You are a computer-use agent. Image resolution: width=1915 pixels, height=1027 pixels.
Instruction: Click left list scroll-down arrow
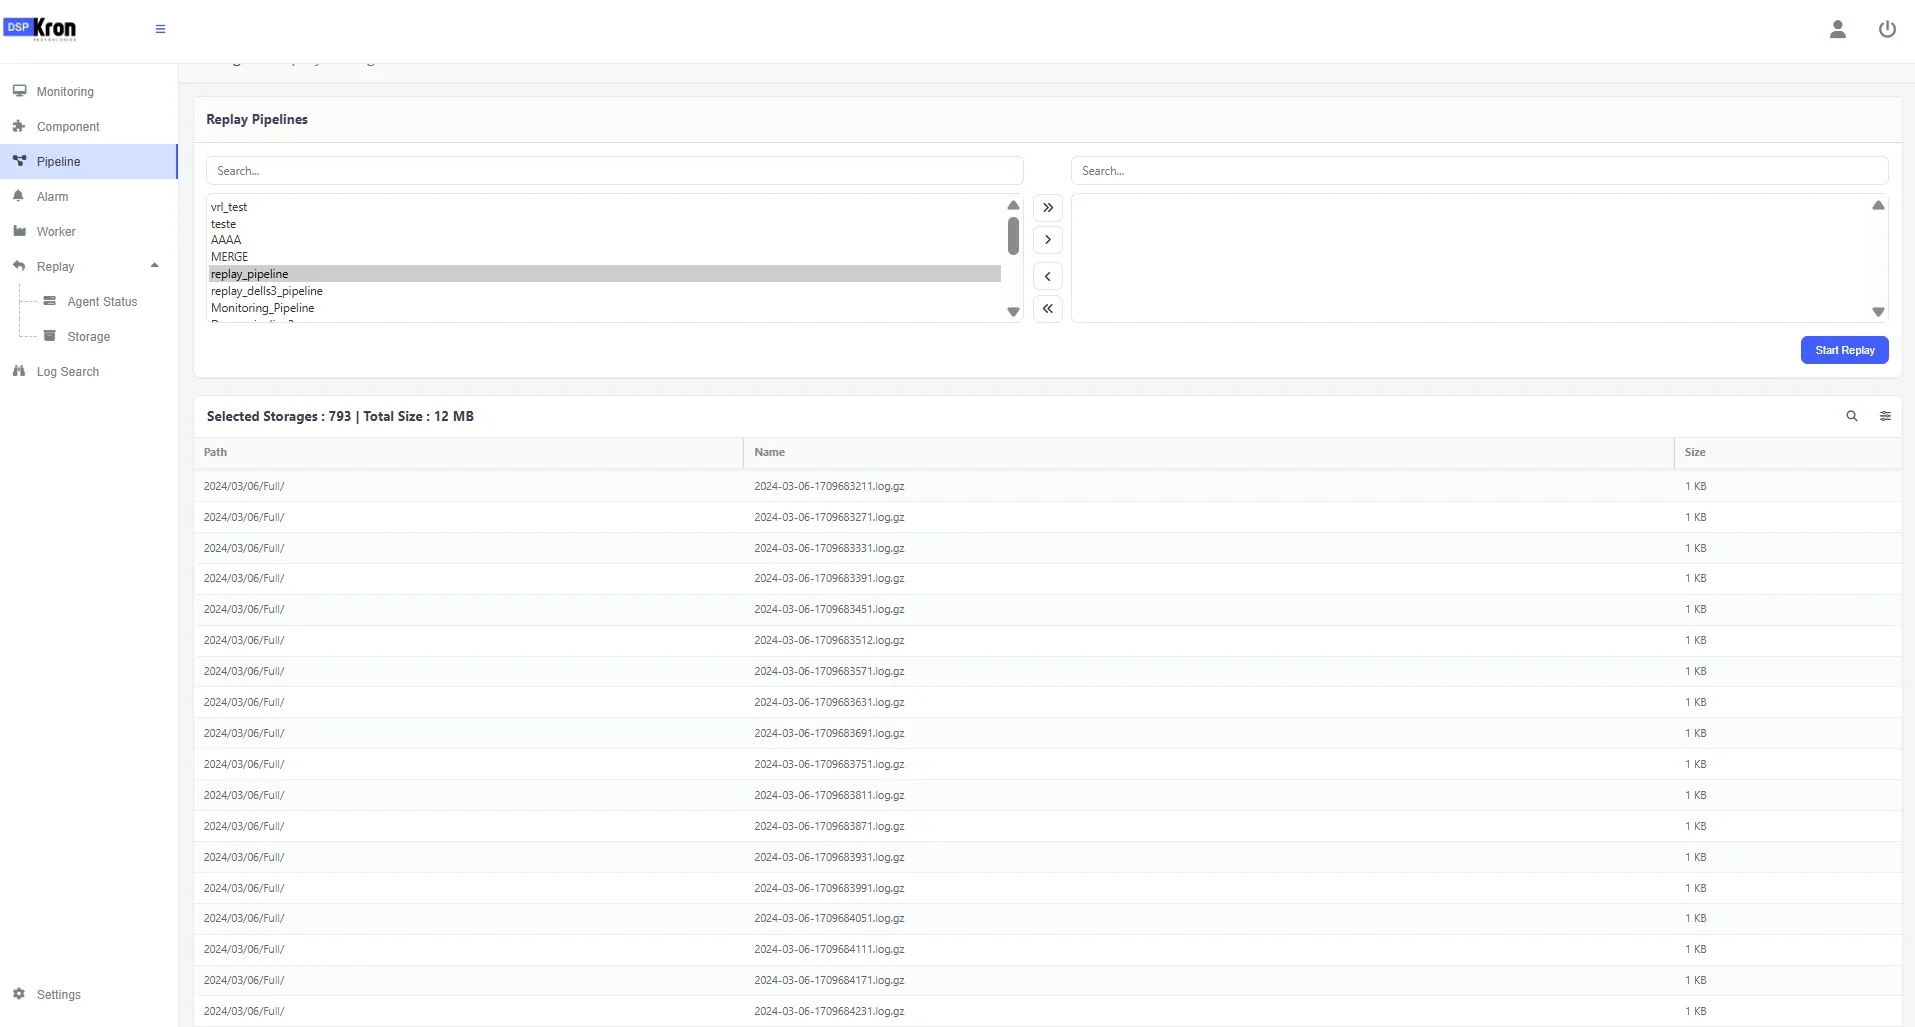(1013, 312)
